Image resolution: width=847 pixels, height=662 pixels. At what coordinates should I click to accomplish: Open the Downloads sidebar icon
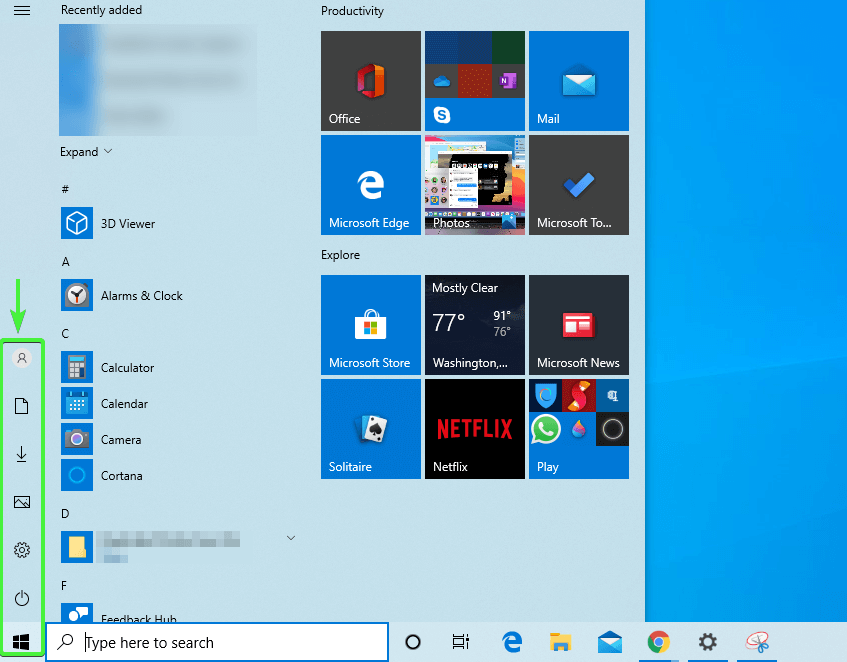22,454
